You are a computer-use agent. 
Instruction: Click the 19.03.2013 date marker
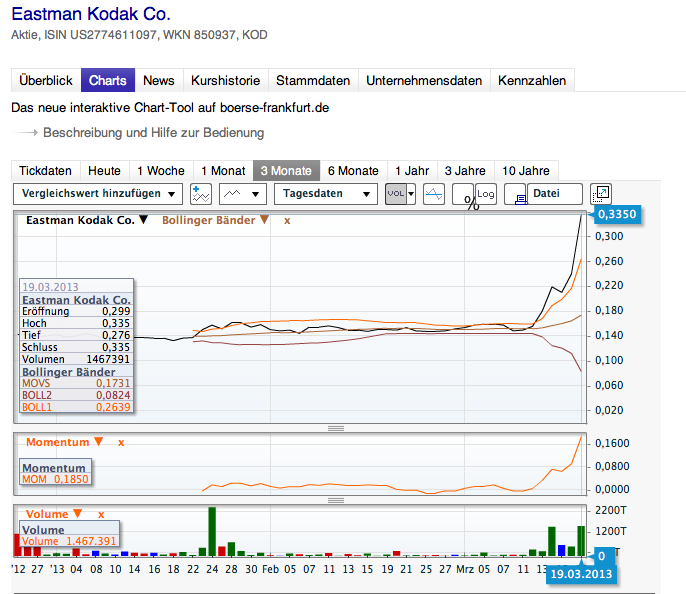coord(581,574)
